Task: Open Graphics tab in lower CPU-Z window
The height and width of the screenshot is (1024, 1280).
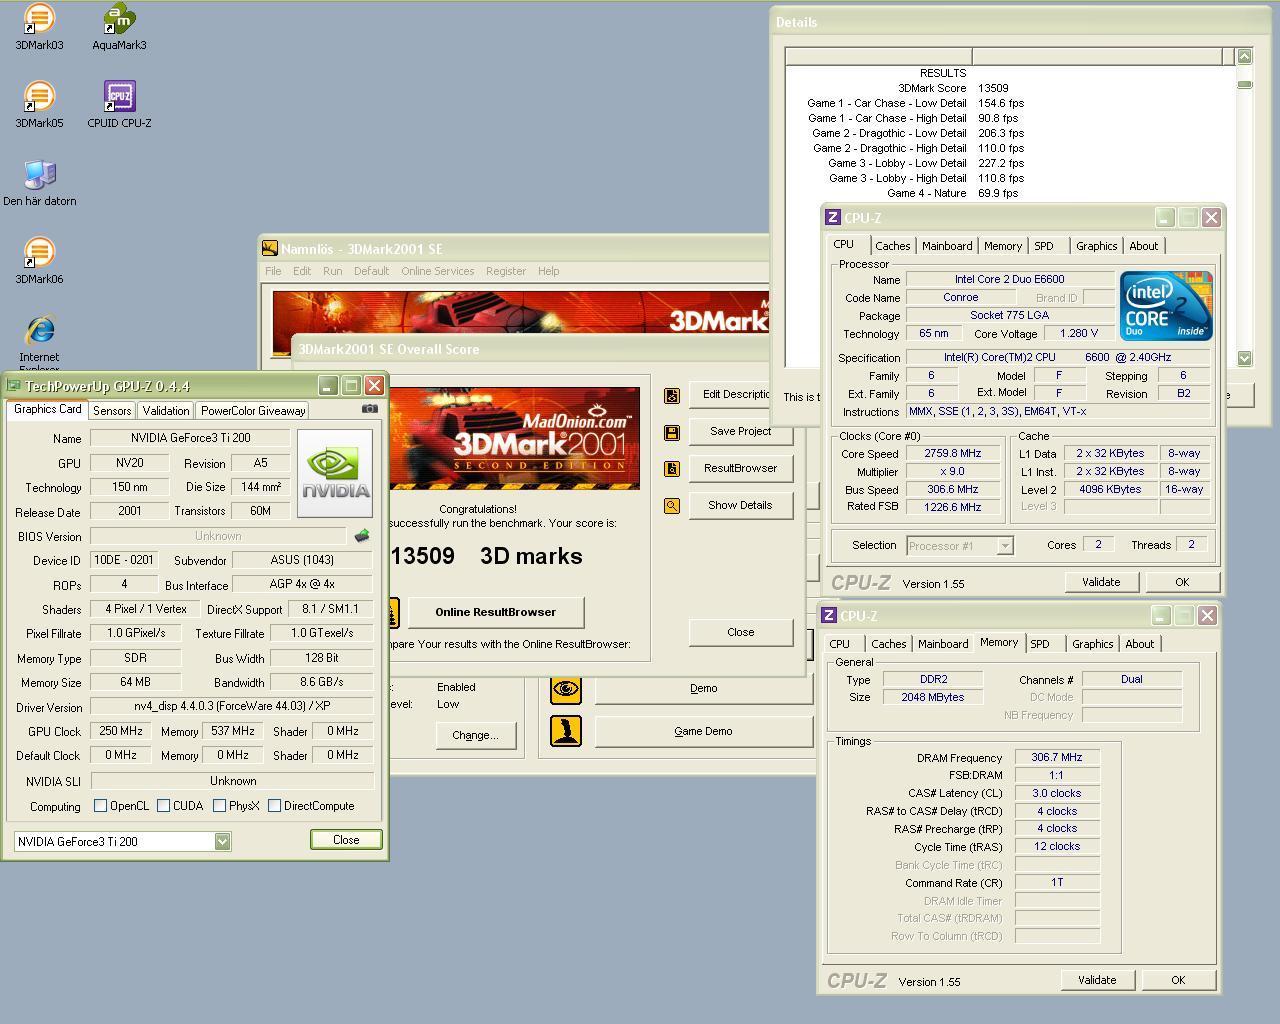Action: [1092, 644]
